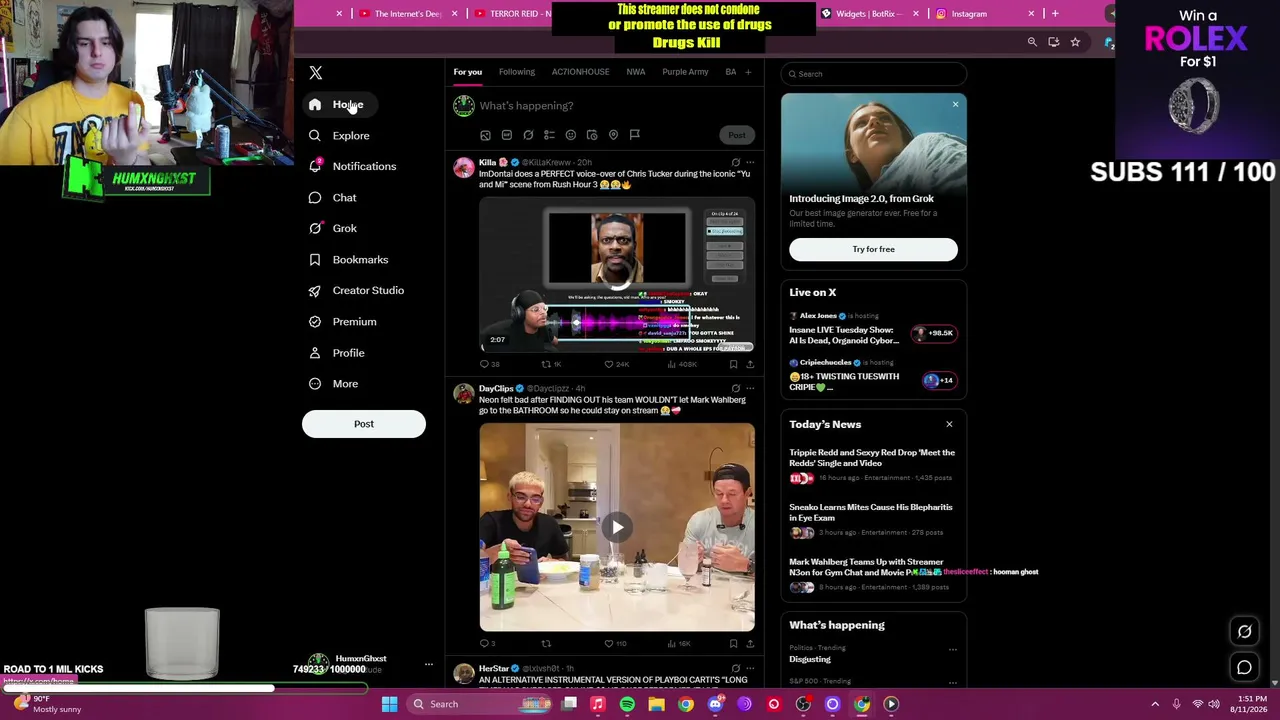The height and width of the screenshot is (720, 1280).
Task: Open Chat in the sidebar
Action: (x=332, y=198)
